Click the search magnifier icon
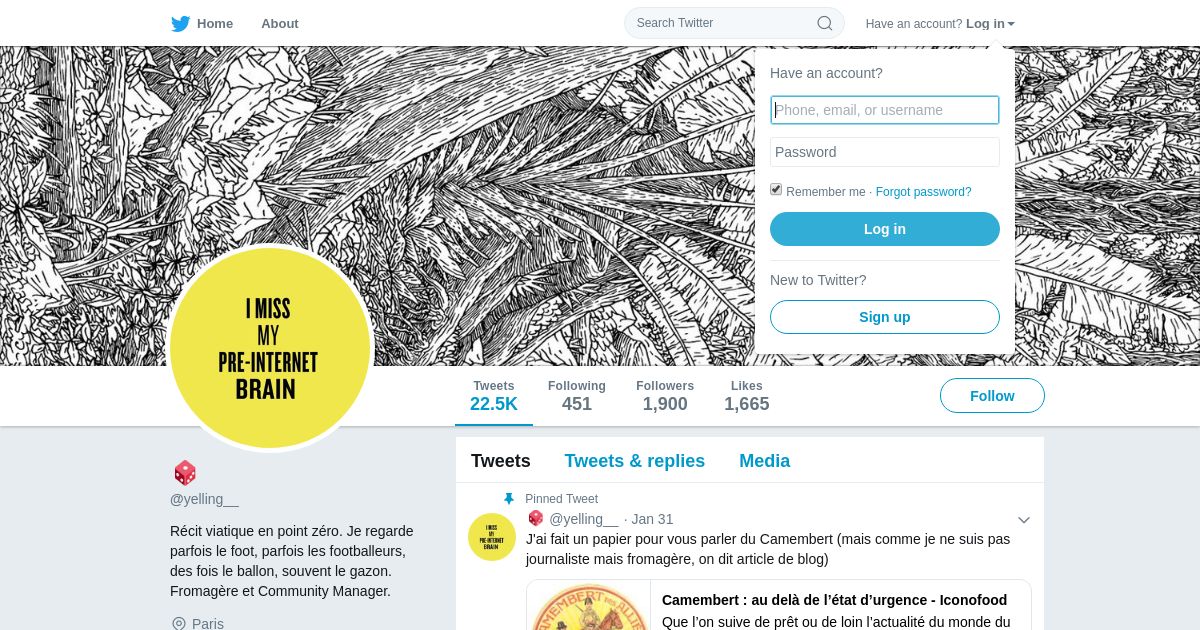Screen dimensions: 1200x630 [824, 23]
